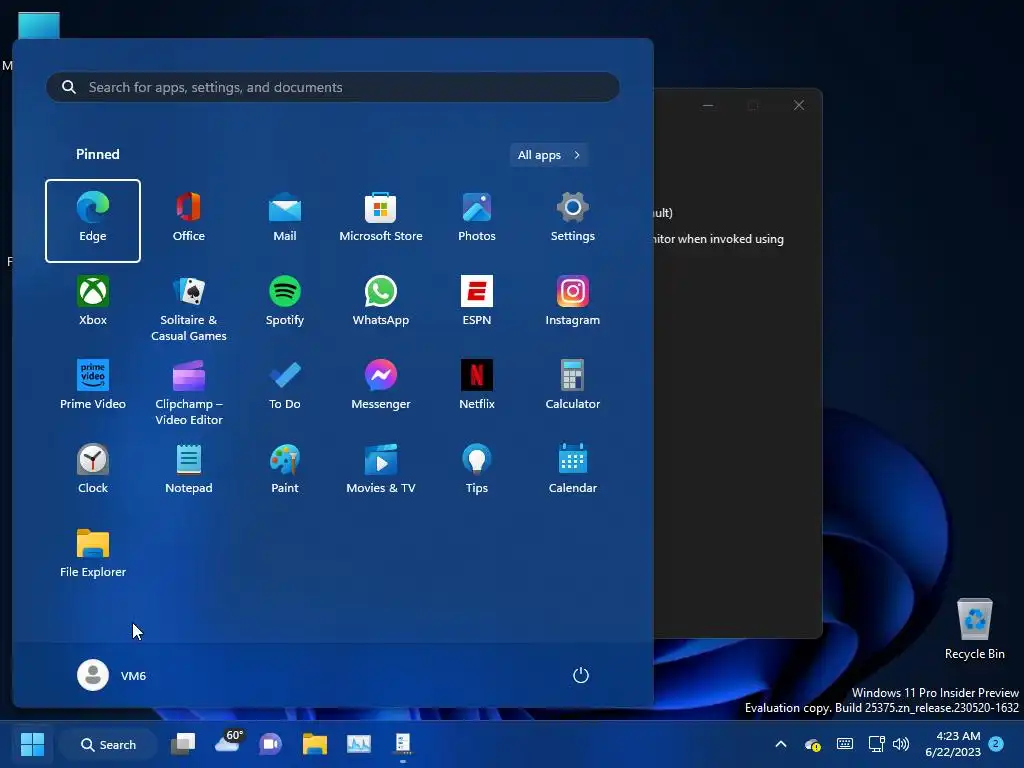The height and width of the screenshot is (768, 1024).
Task: Open Task View on the taskbar
Action: click(183, 744)
